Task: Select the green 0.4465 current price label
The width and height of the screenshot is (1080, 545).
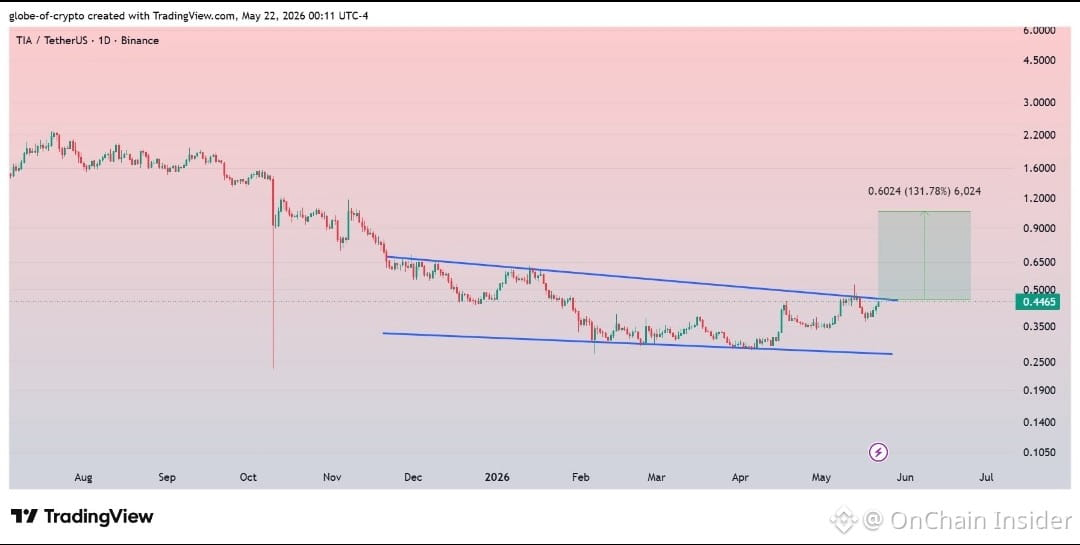Action: click(1039, 302)
